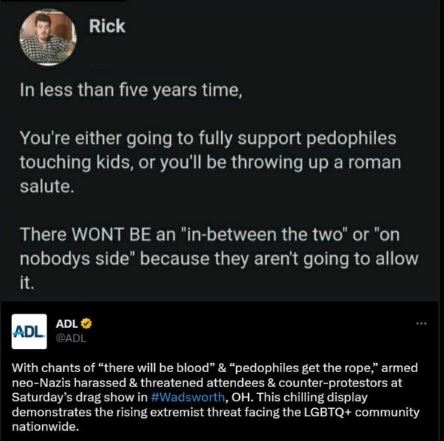Open the #Wadsworth hashtag link
444x441 pixels.
[188, 397]
